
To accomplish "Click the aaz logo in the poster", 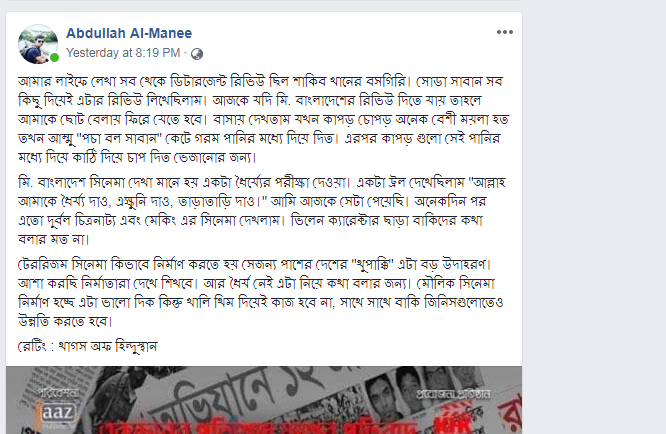I will [x=57, y=411].
